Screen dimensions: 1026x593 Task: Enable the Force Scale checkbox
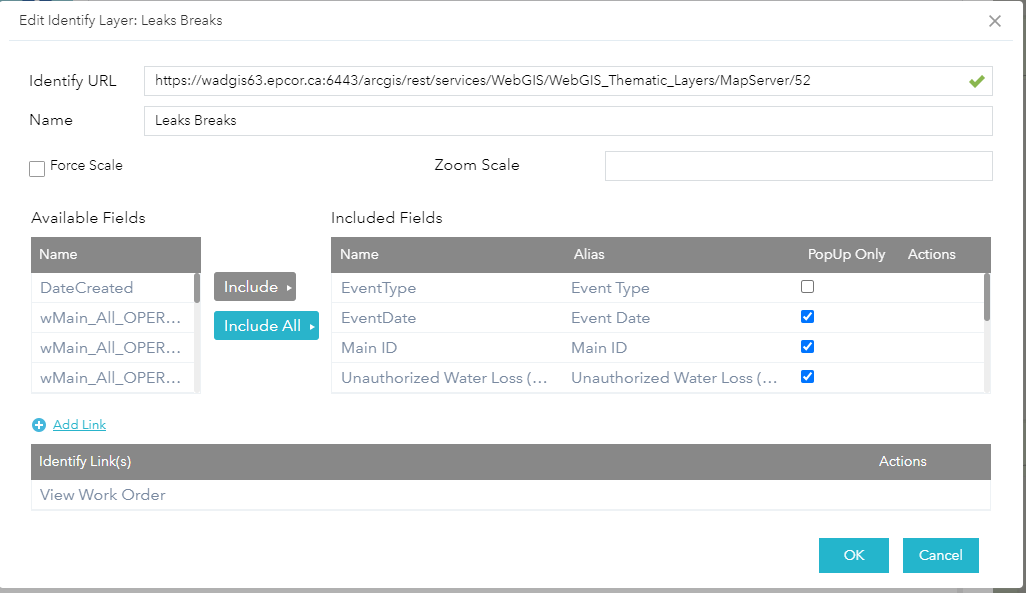tap(36, 167)
